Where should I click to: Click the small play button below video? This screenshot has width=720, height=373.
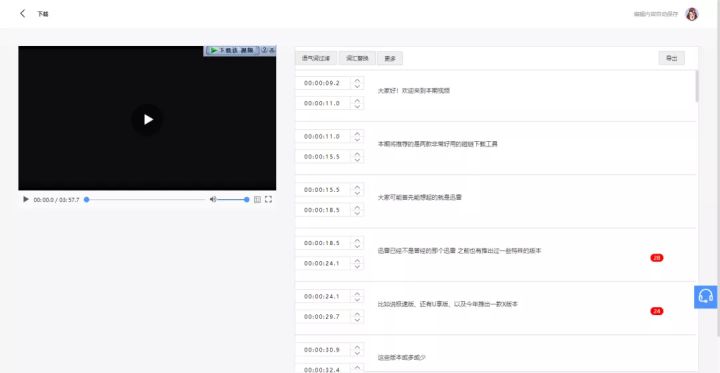coord(26,199)
